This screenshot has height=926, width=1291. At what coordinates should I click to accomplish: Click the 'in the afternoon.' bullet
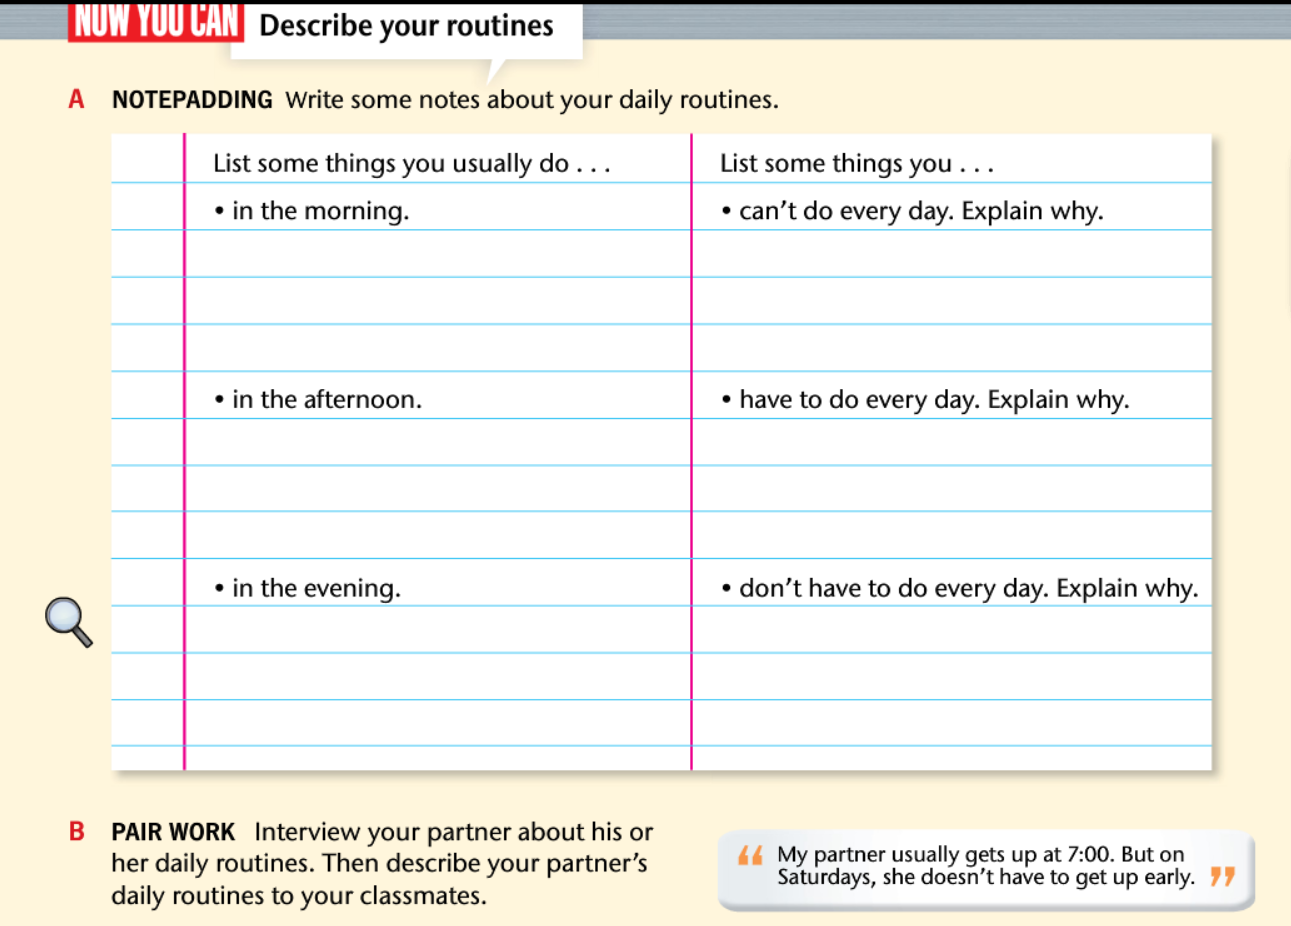coord(318,400)
